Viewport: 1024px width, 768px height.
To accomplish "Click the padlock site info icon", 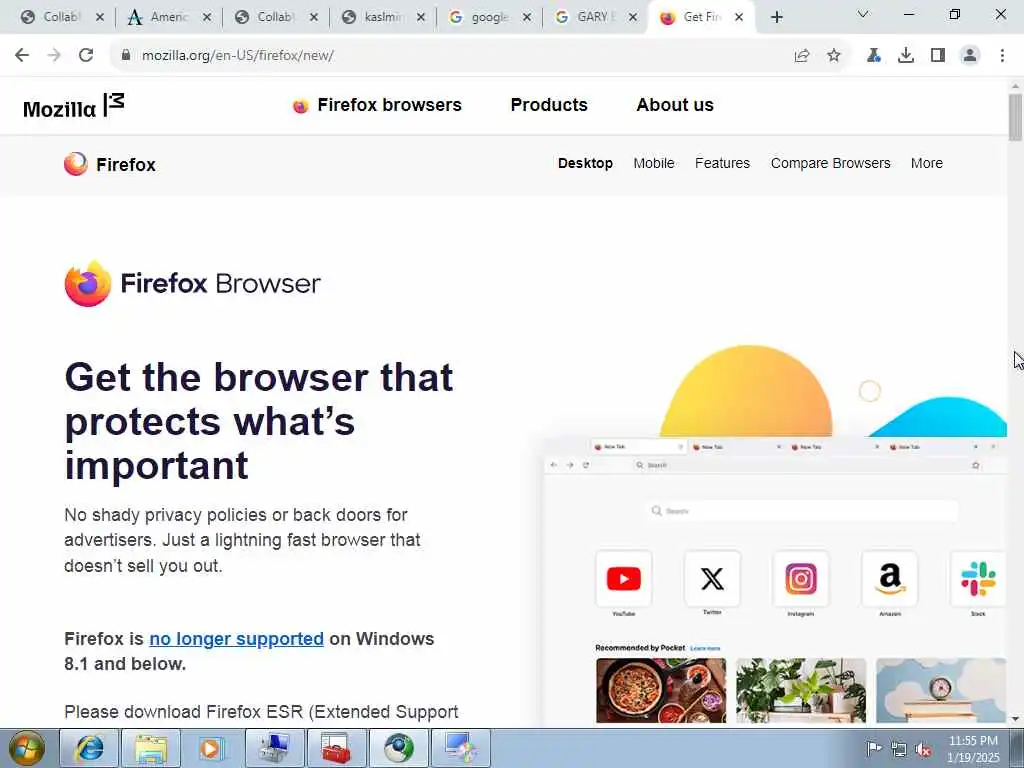I will (x=126, y=55).
